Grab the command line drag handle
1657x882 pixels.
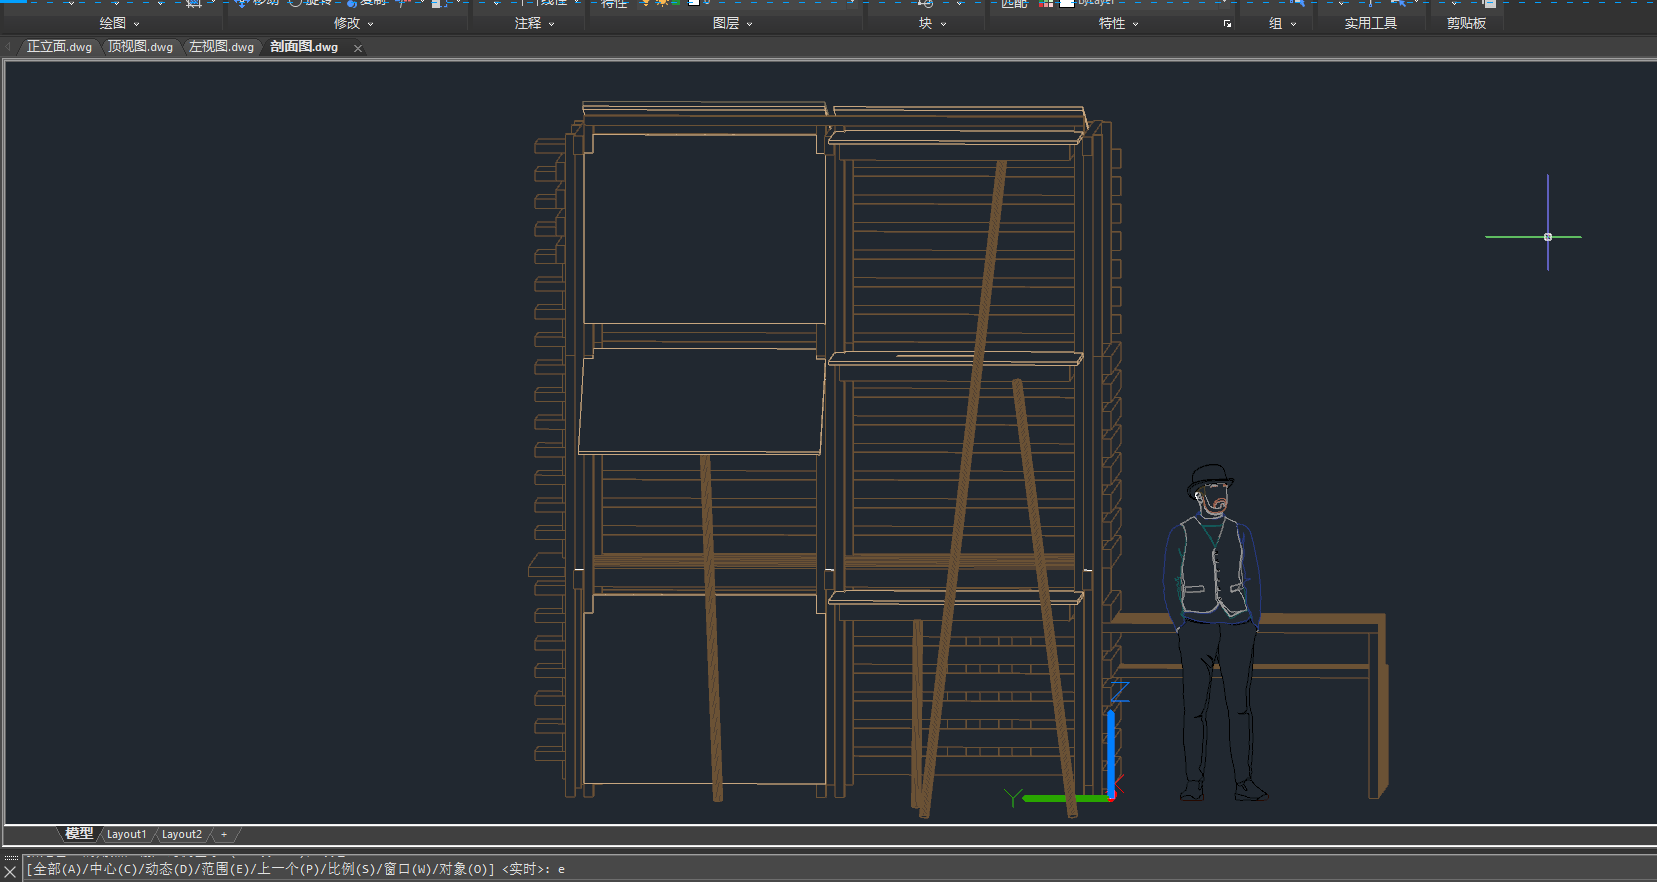(11, 857)
